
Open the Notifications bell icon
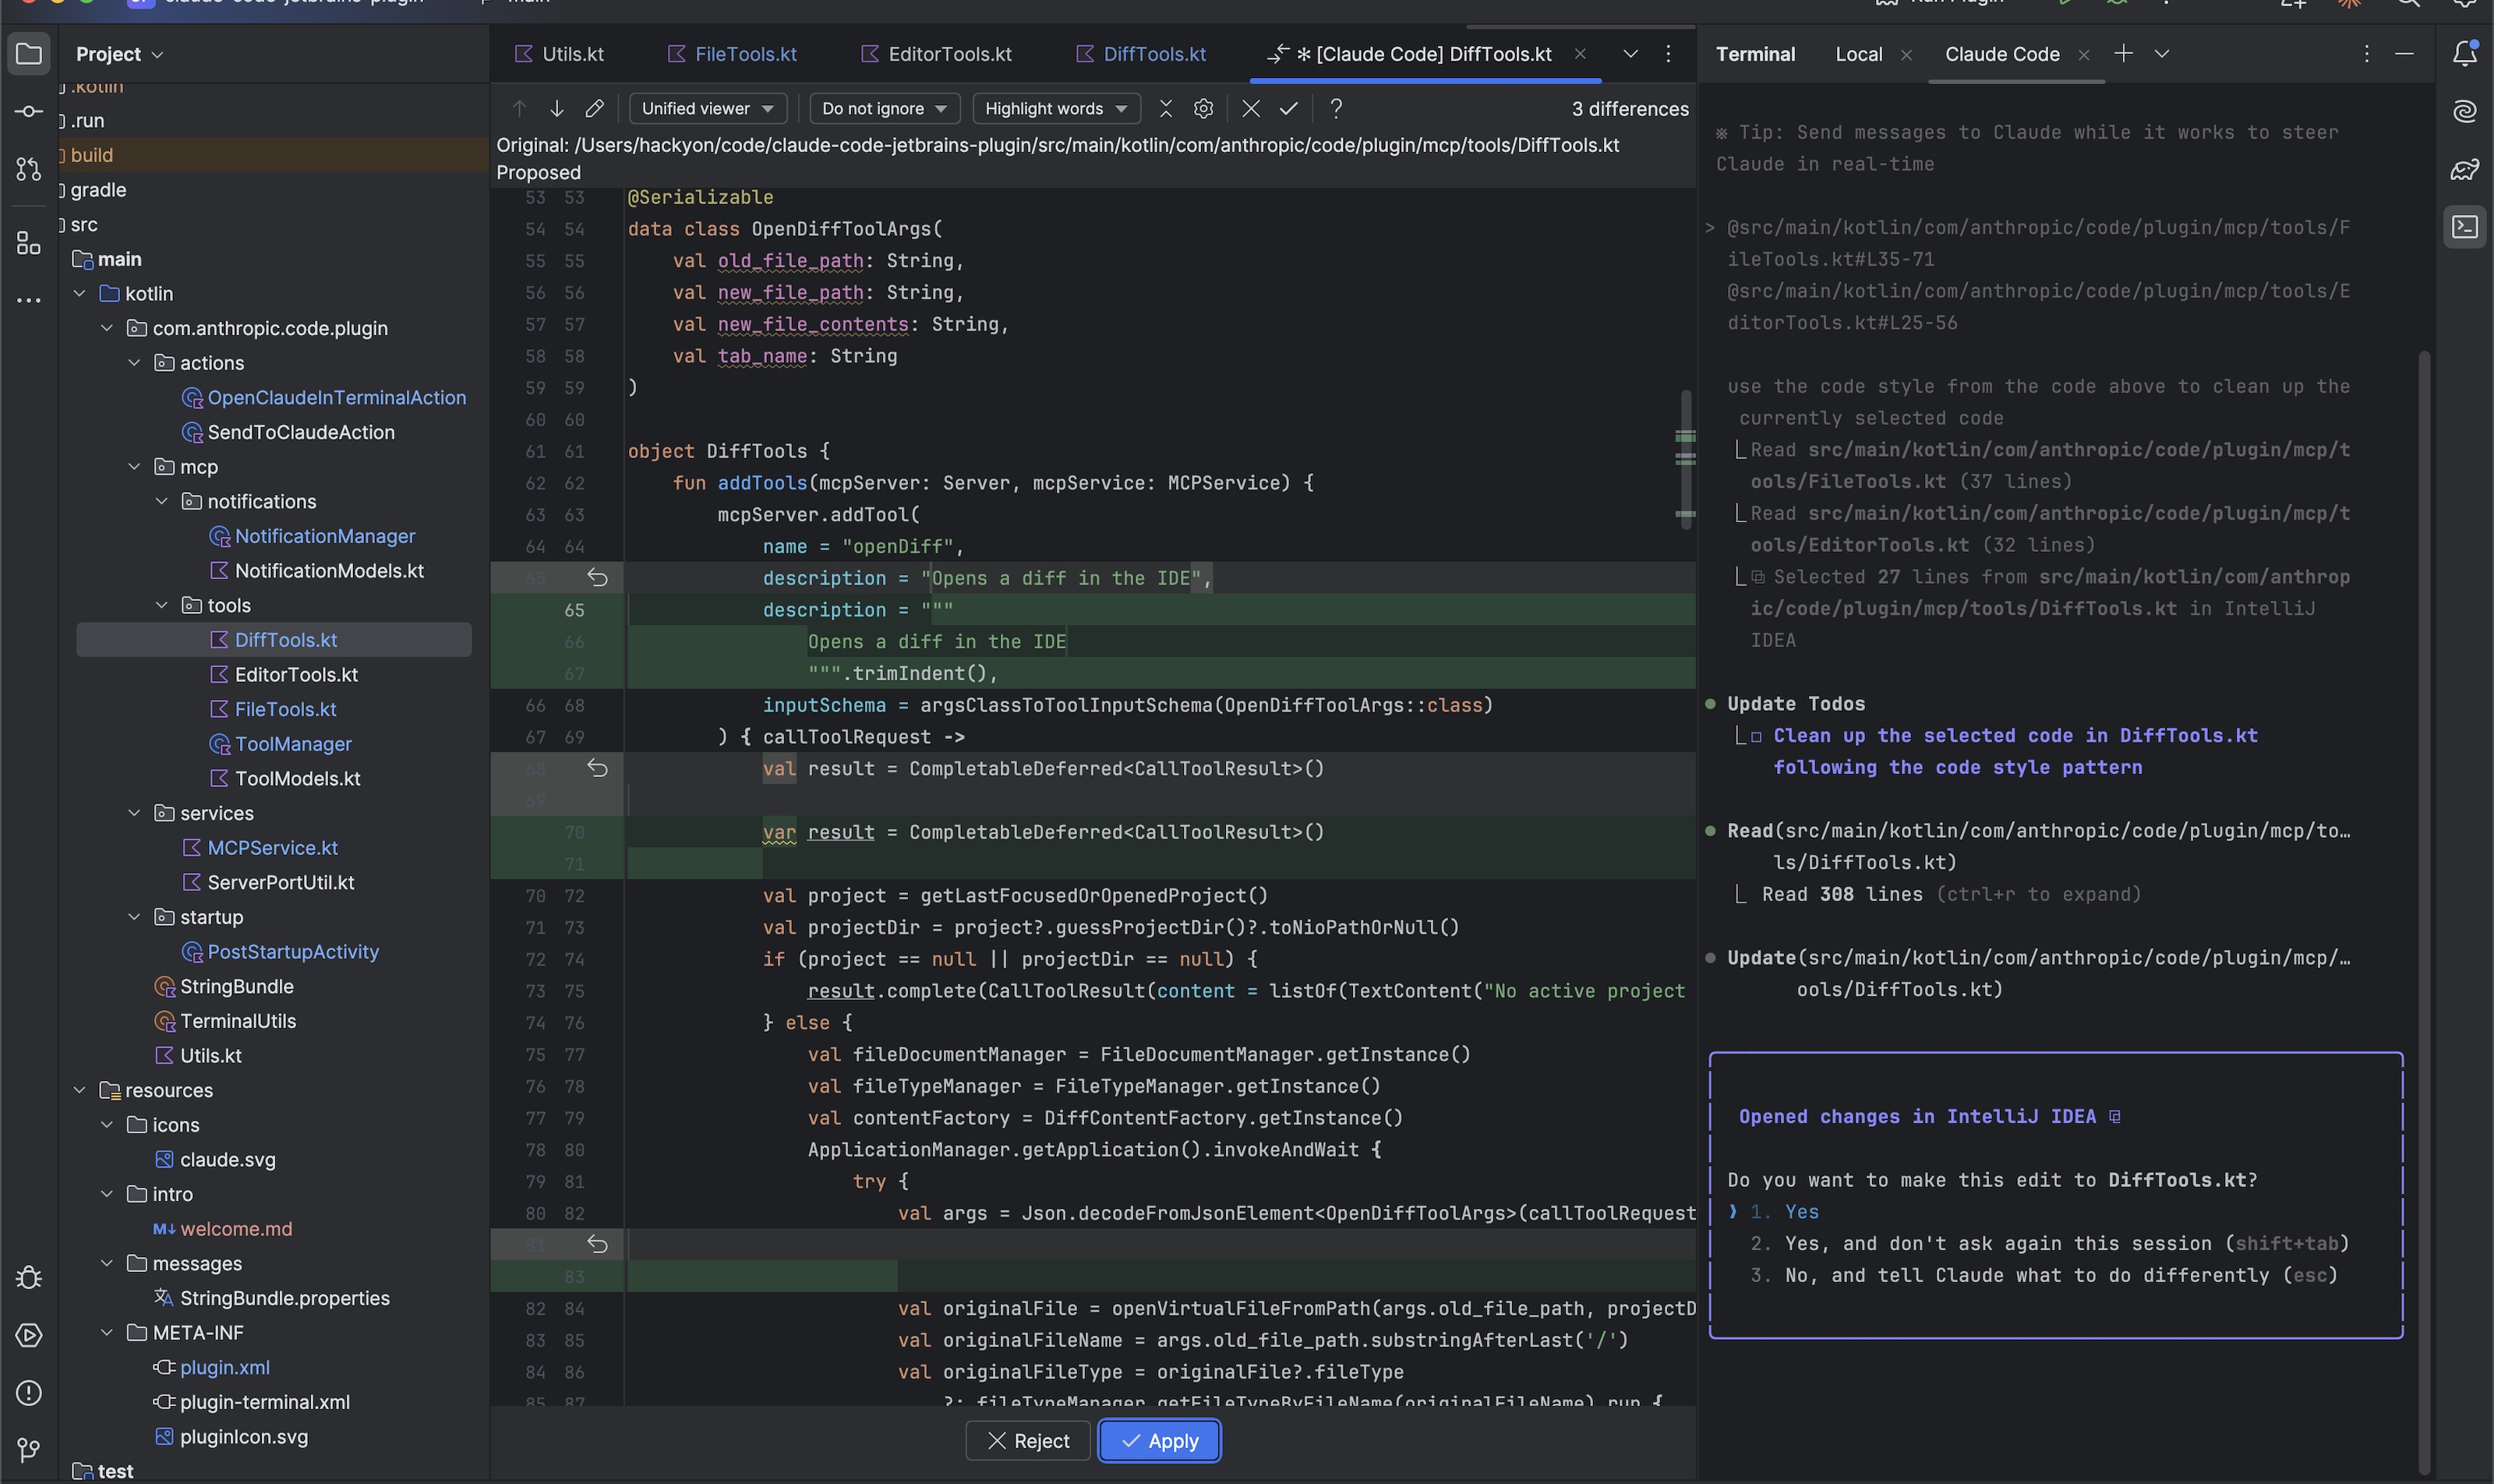click(2465, 54)
